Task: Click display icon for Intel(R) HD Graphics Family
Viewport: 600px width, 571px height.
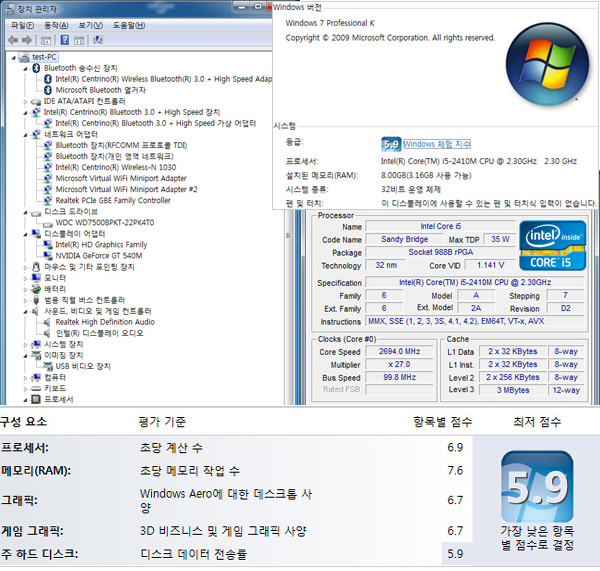Action: point(48,245)
